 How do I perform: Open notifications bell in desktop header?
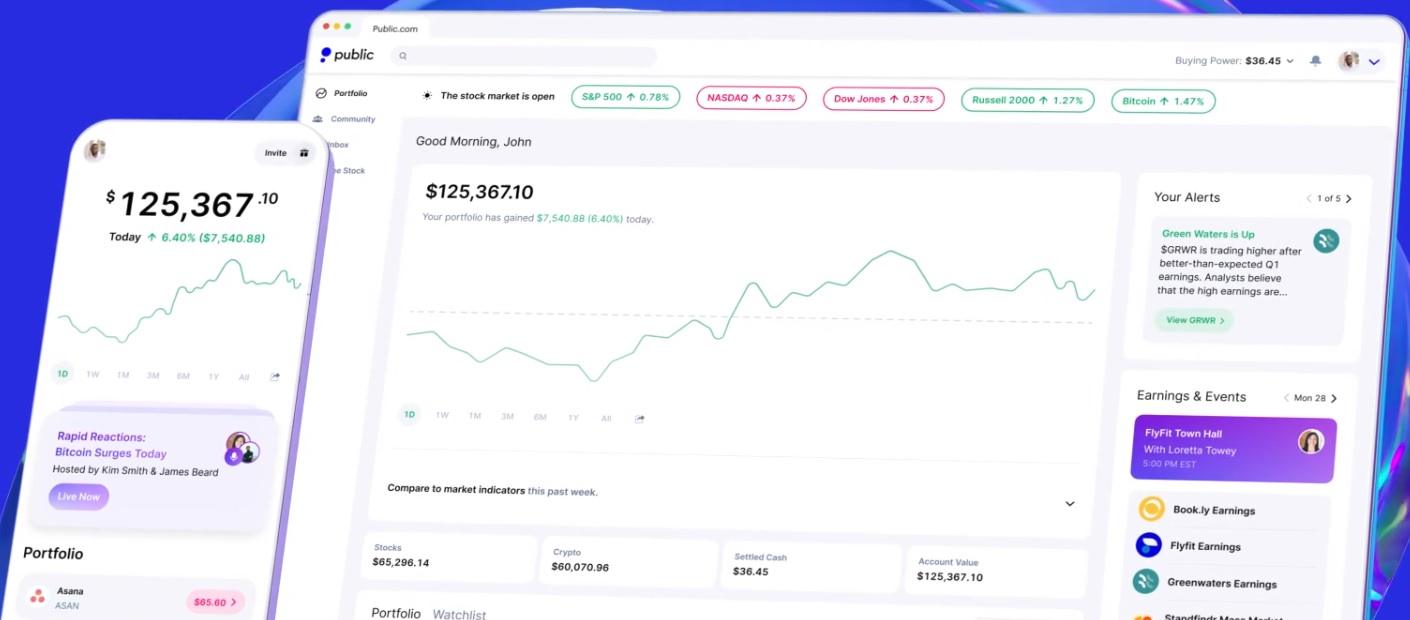(x=1315, y=61)
